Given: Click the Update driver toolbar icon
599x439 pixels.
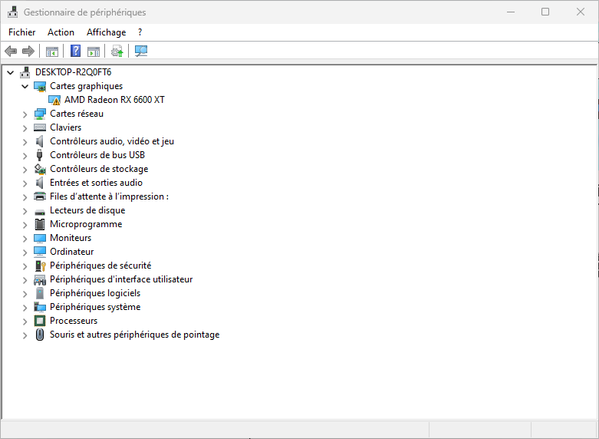Looking at the screenshot, I should 117,51.
